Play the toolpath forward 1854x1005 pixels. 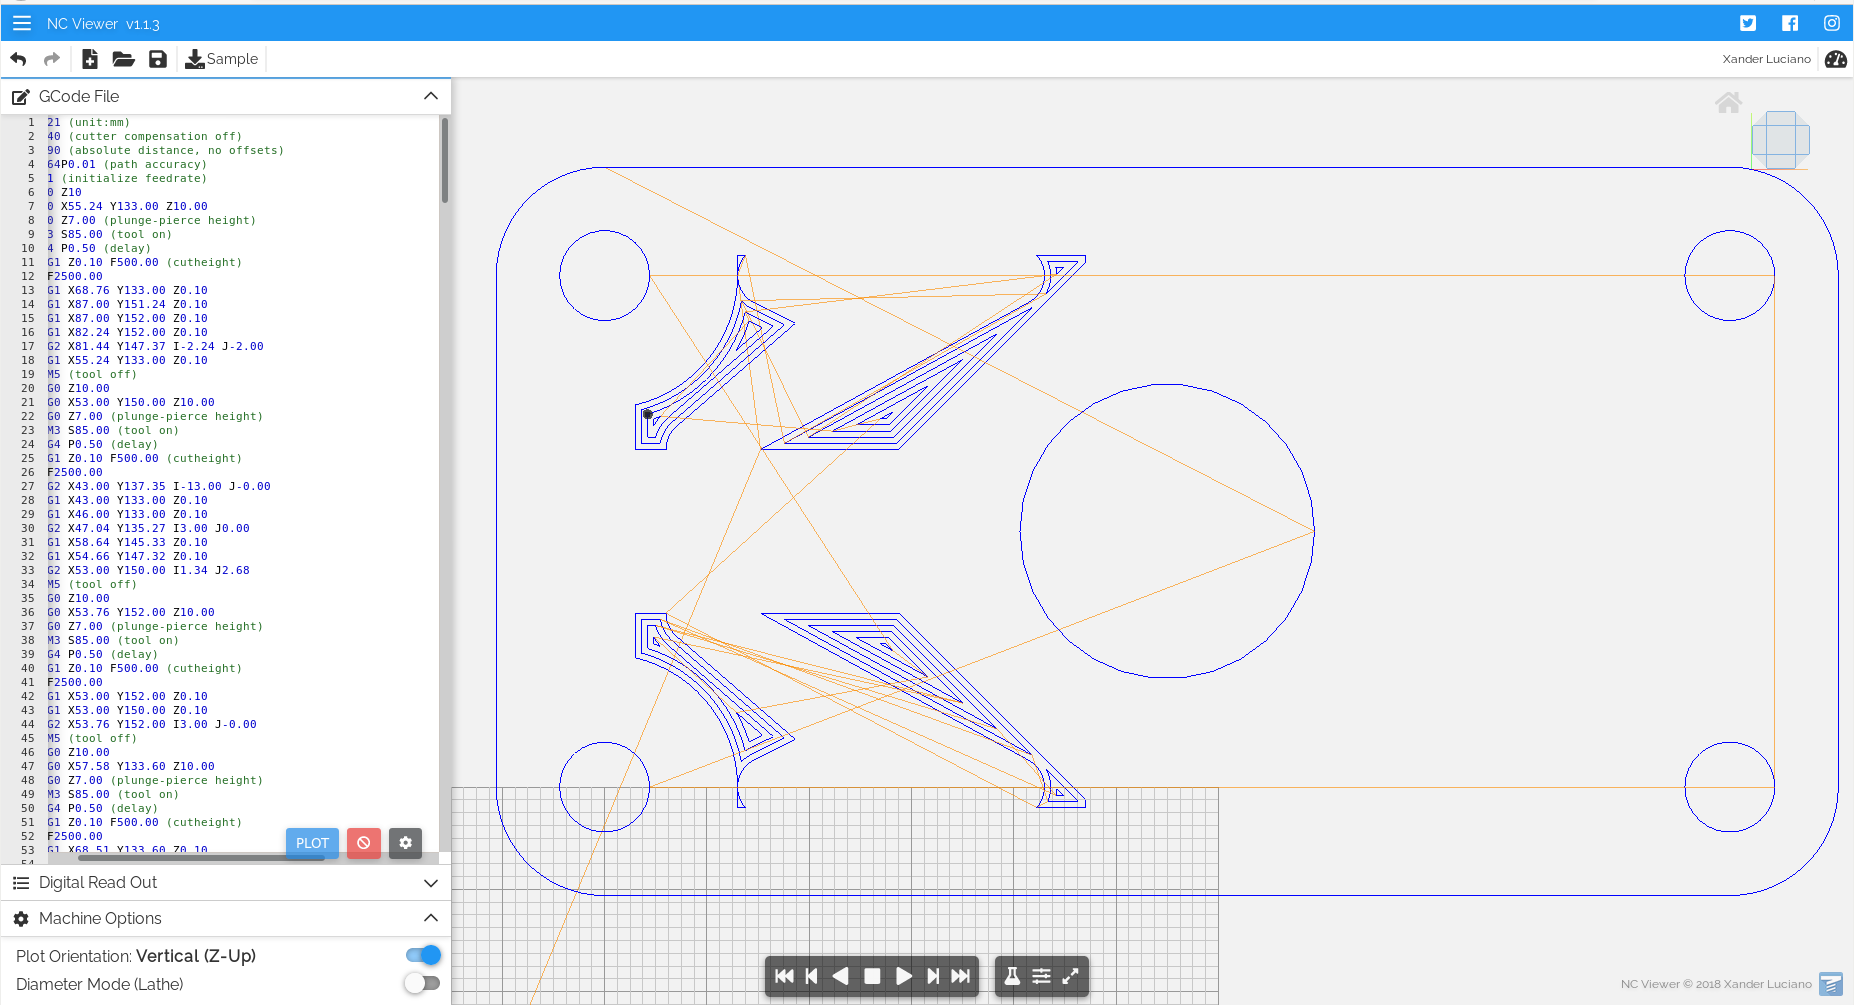pyautogui.click(x=903, y=976)
